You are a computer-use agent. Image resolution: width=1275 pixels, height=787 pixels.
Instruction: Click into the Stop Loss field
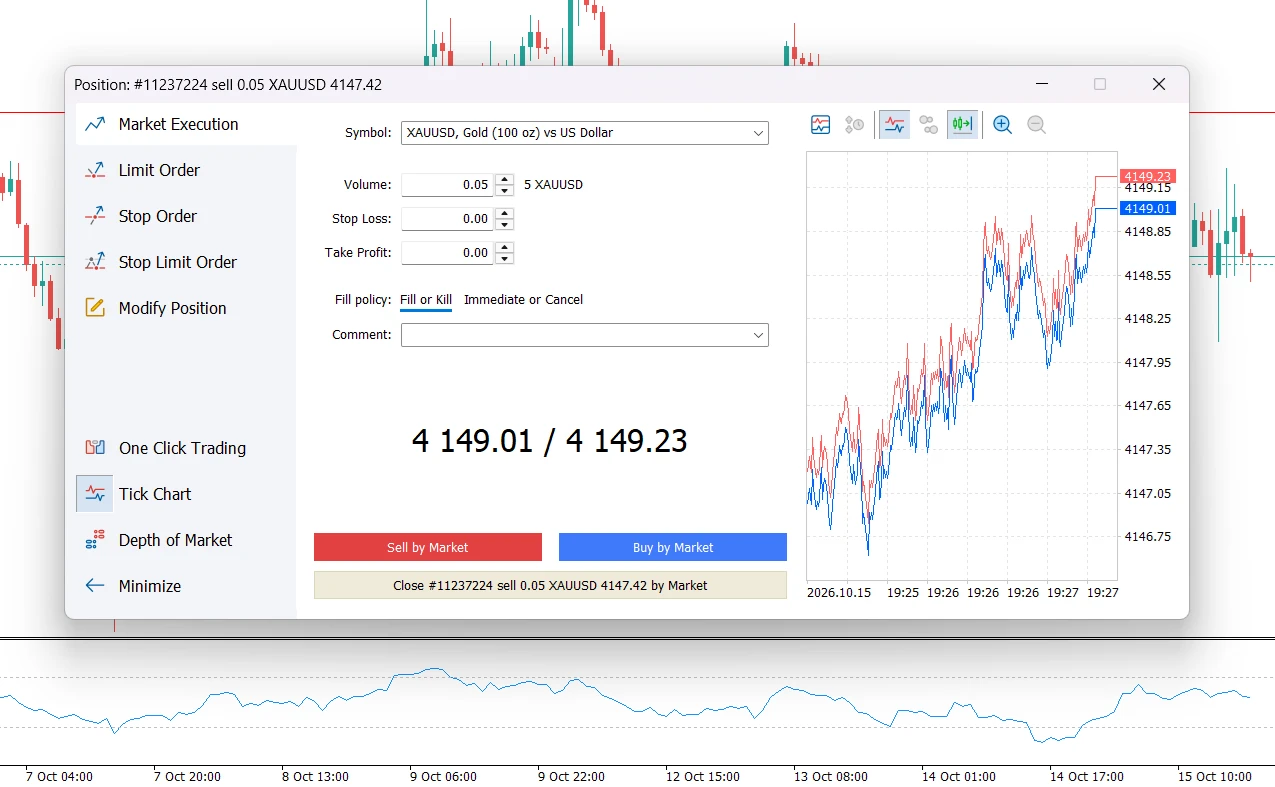[448, 219]
